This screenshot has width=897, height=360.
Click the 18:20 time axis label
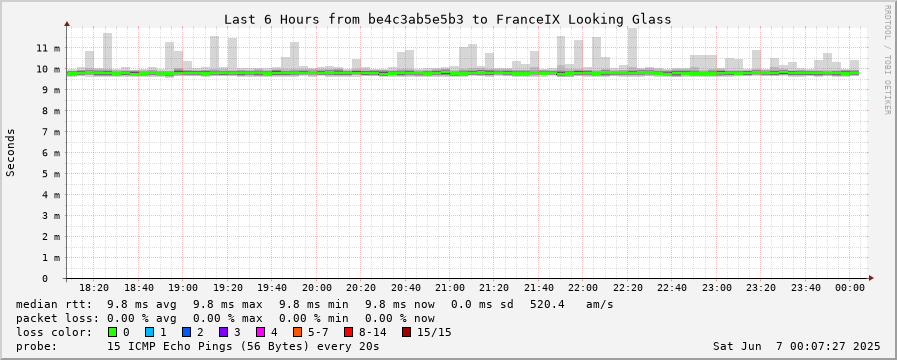click(94, 288)
